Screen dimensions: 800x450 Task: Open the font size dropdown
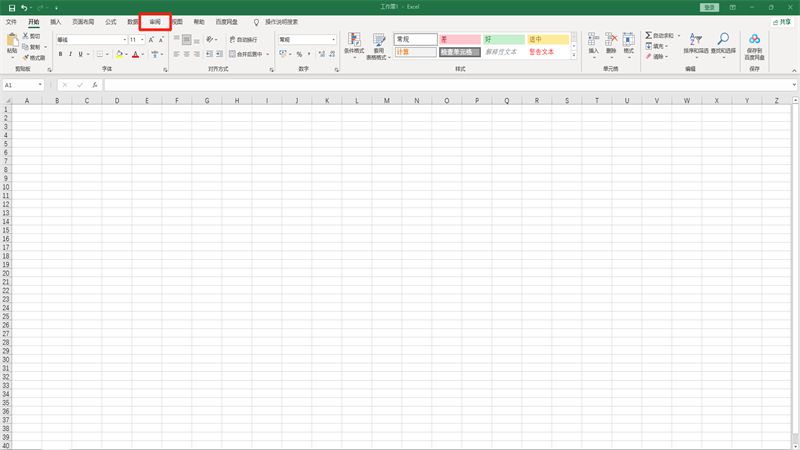point(141,40)
